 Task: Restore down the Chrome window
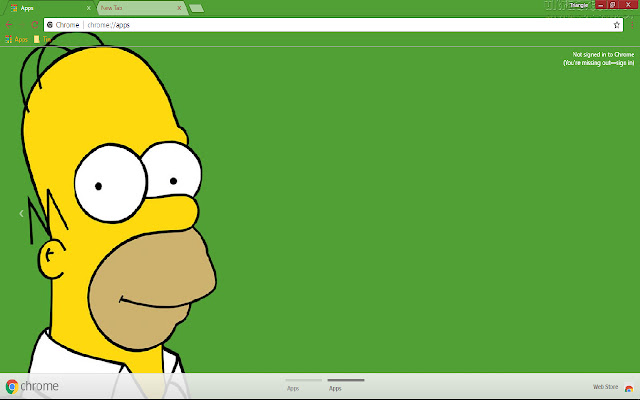pos(613,5)
